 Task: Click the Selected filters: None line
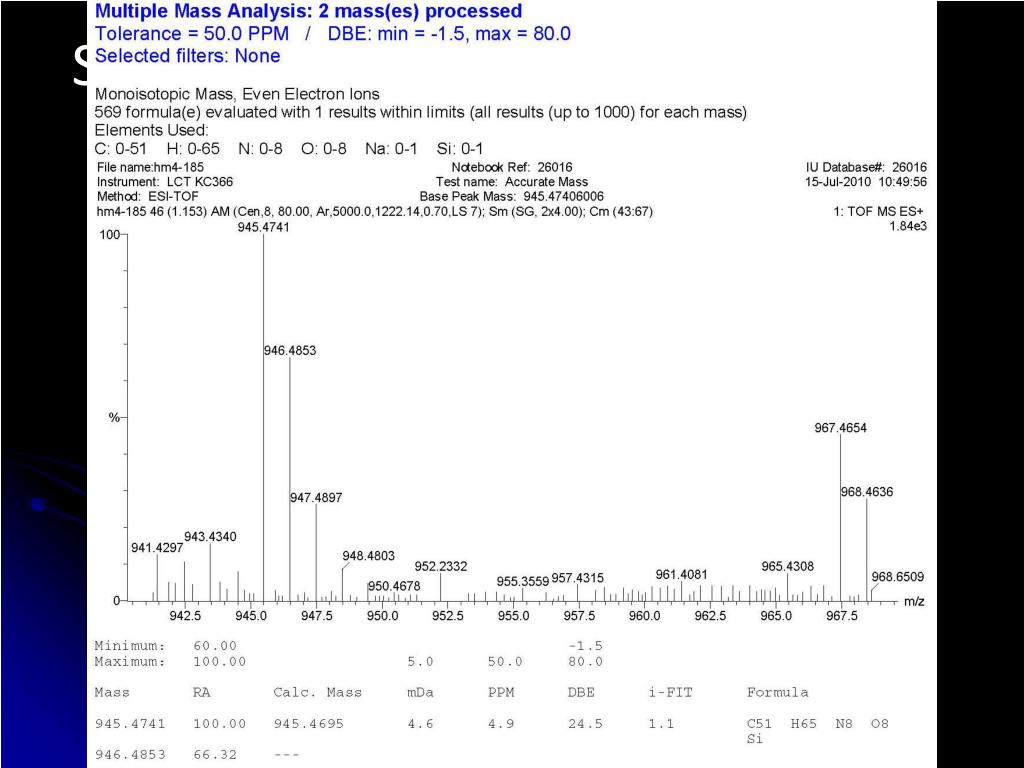pos(187,56)
